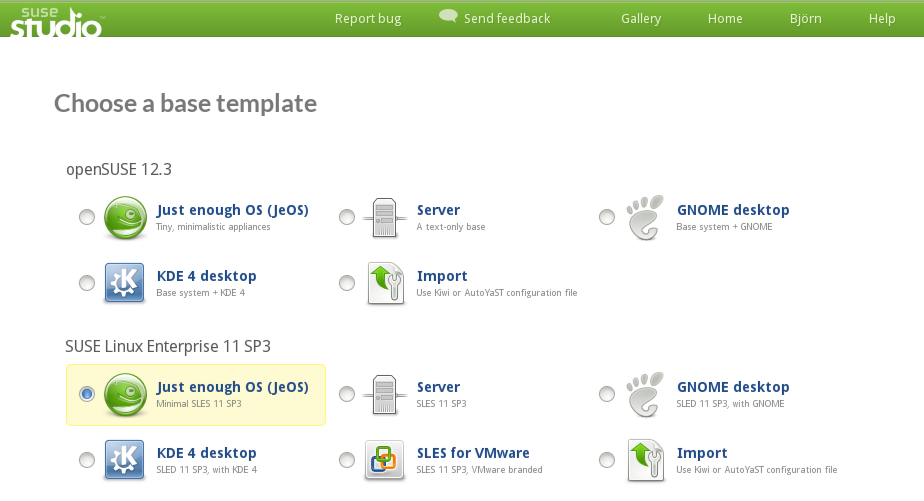Click the openSUSE Import document icon
Viewport: 924px width, 501px height.
[x=385, y=284]
